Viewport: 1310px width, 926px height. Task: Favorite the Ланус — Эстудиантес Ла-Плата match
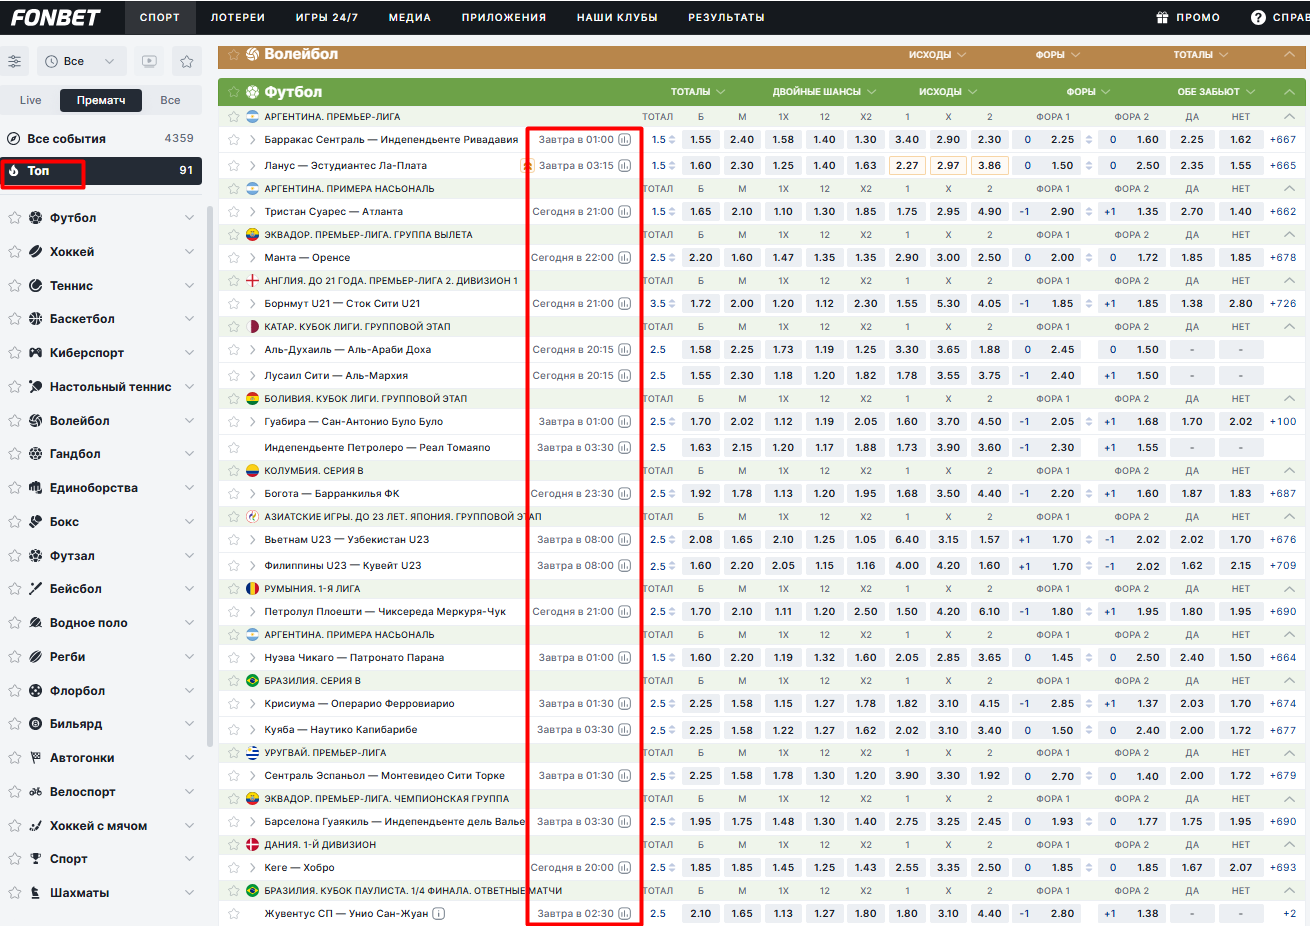click(233, 166)
